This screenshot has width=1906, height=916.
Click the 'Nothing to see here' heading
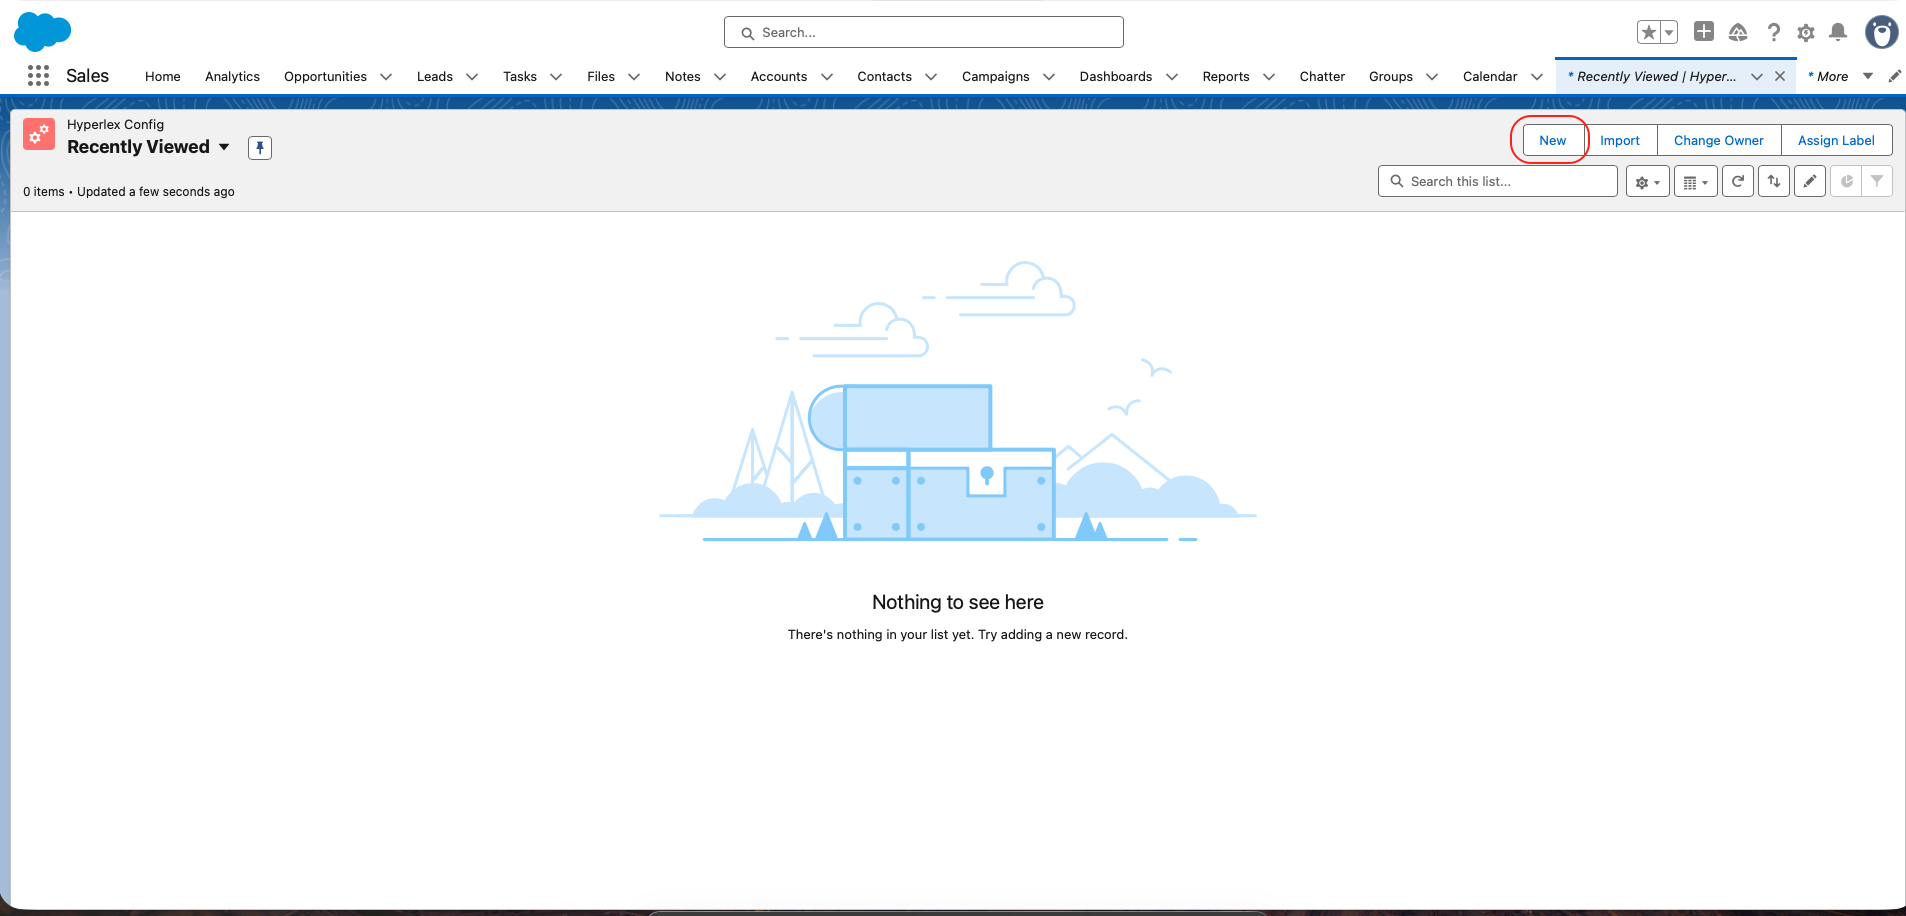[x=958, y=602]
